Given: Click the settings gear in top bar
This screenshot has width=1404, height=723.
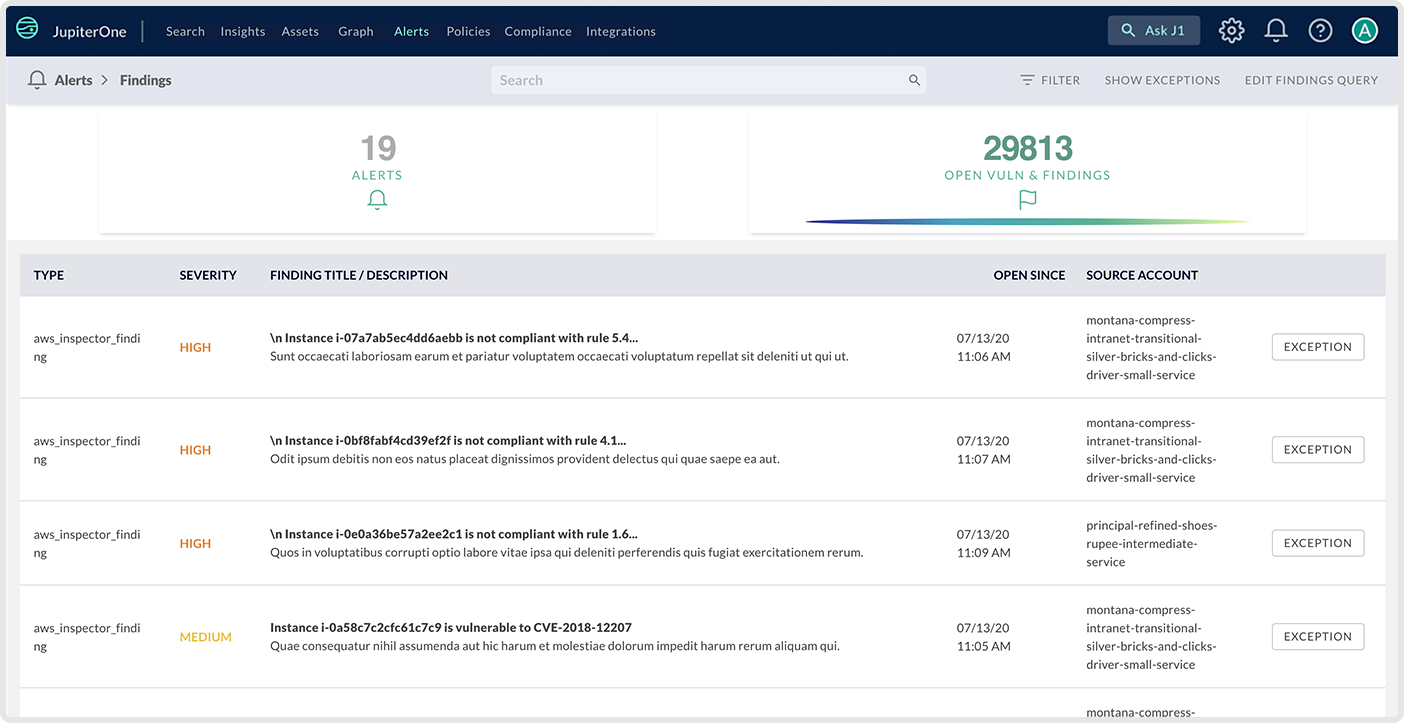Looking at the screenshot, I should 1231,30.
